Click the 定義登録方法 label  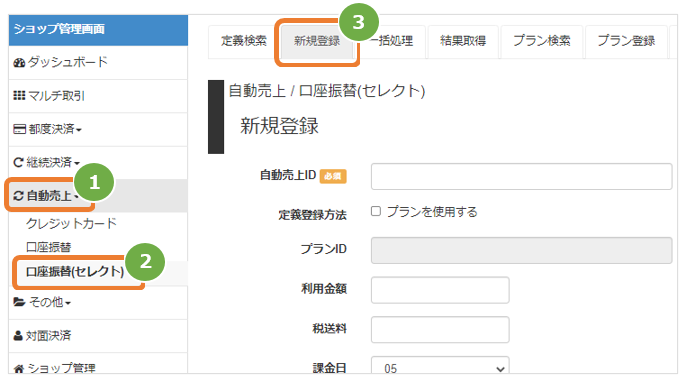(x=312, y=215)
